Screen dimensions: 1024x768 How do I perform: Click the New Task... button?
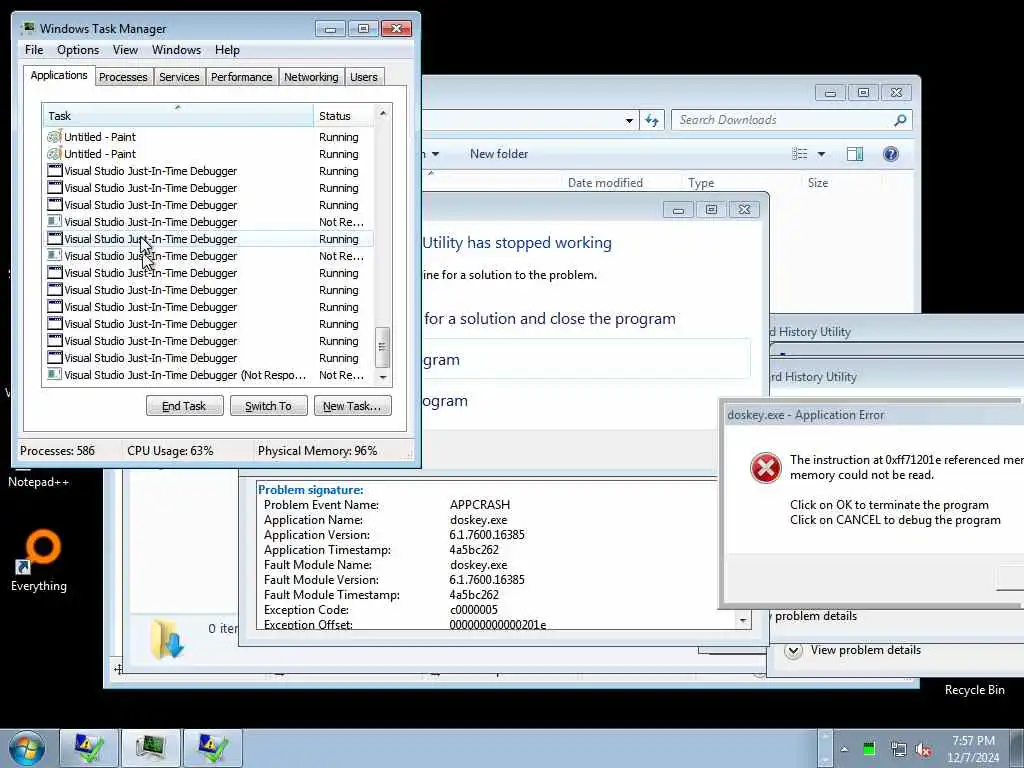click(352, 406)
